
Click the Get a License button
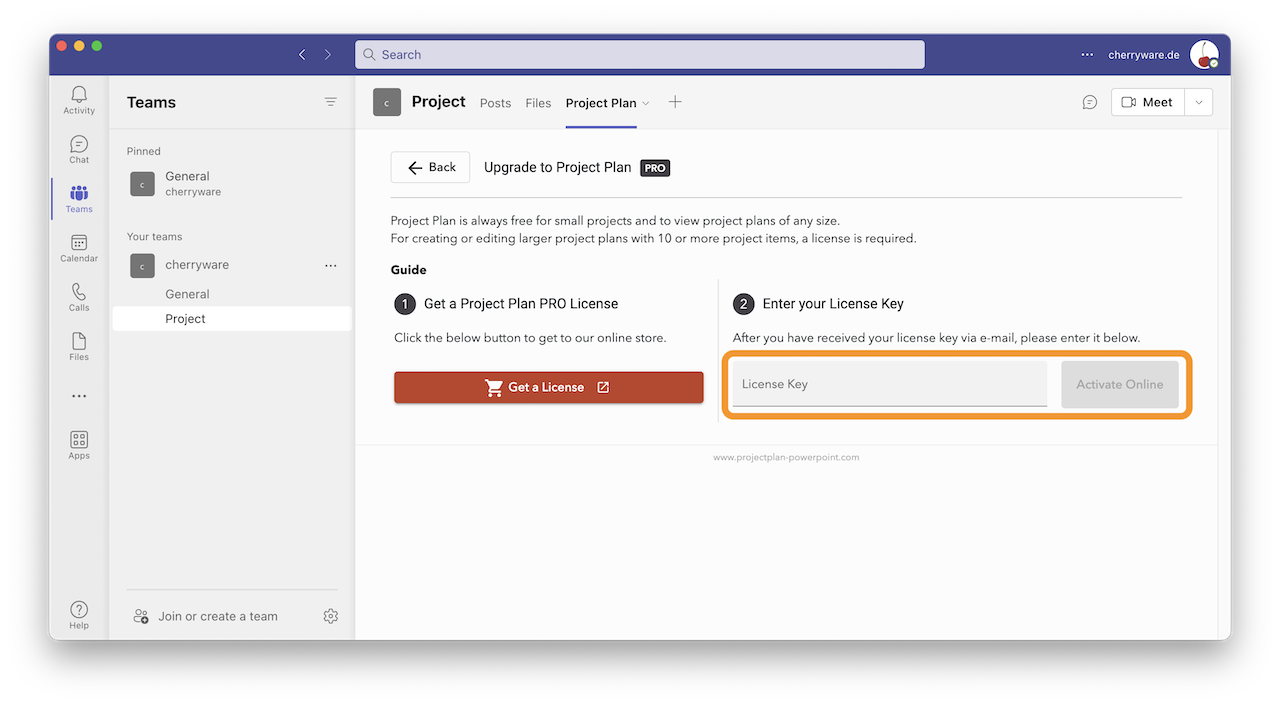pos(548,387)
